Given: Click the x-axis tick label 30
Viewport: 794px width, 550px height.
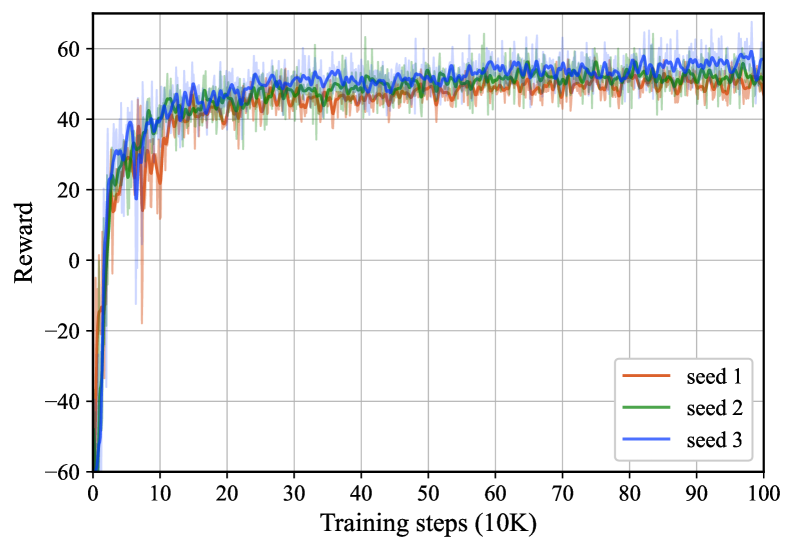Looking at the screenshot, I should pos(294,493).
